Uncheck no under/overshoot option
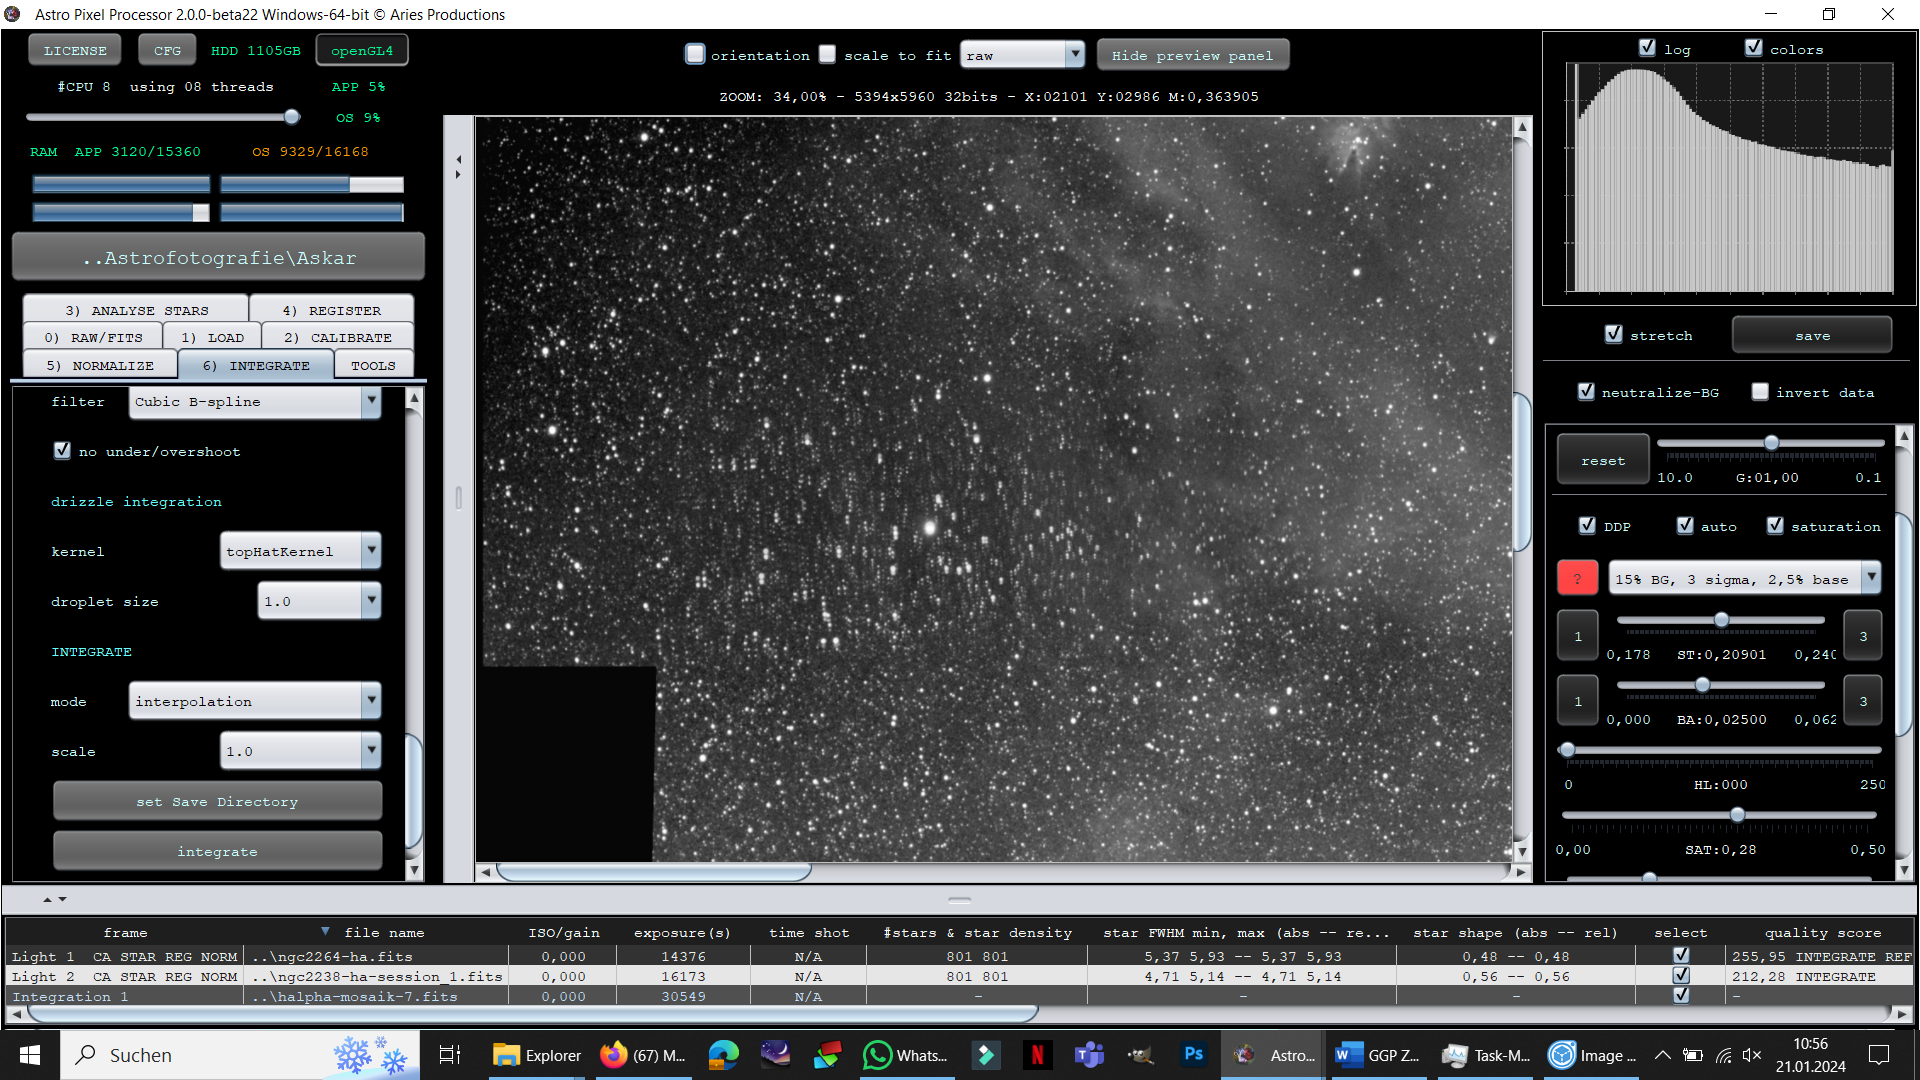 [62, 451]
